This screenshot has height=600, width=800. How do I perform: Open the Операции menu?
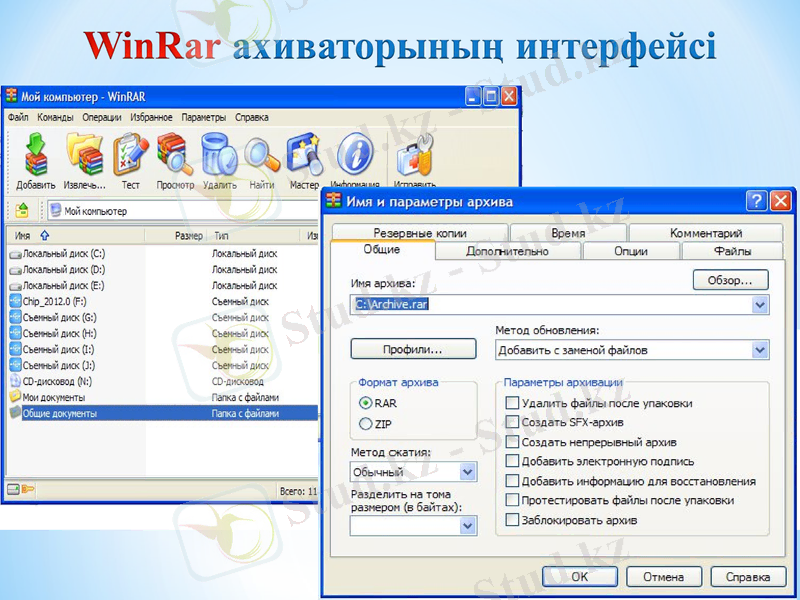[102, 117]
